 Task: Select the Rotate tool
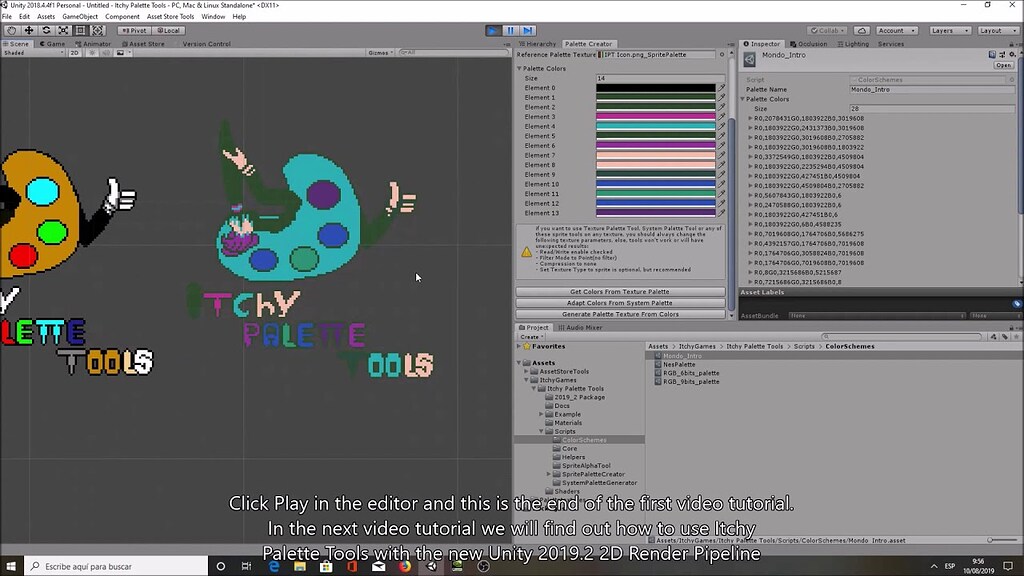click(x=45, y=29)
